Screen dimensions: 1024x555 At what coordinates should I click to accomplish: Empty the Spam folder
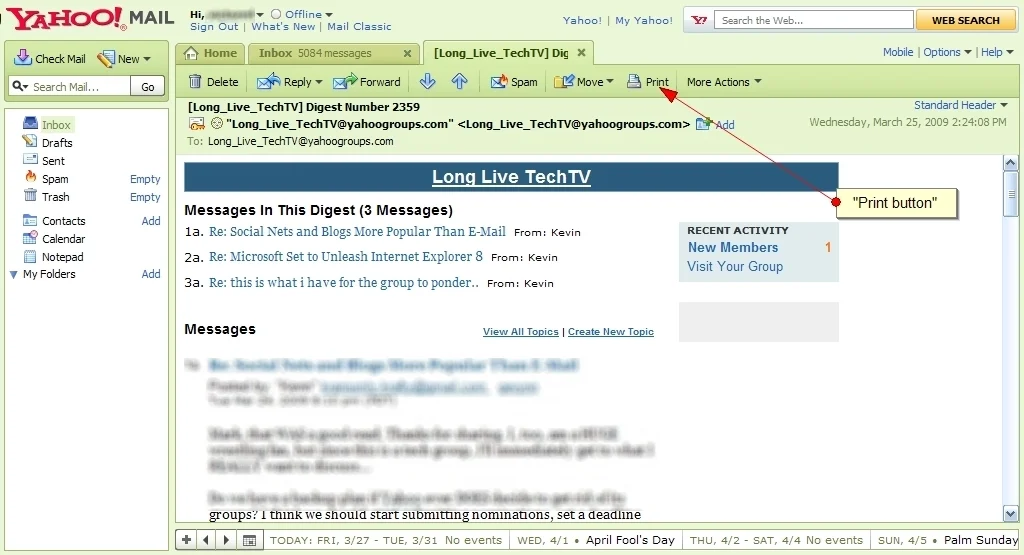pyautogui.click(x=145, y=179)
